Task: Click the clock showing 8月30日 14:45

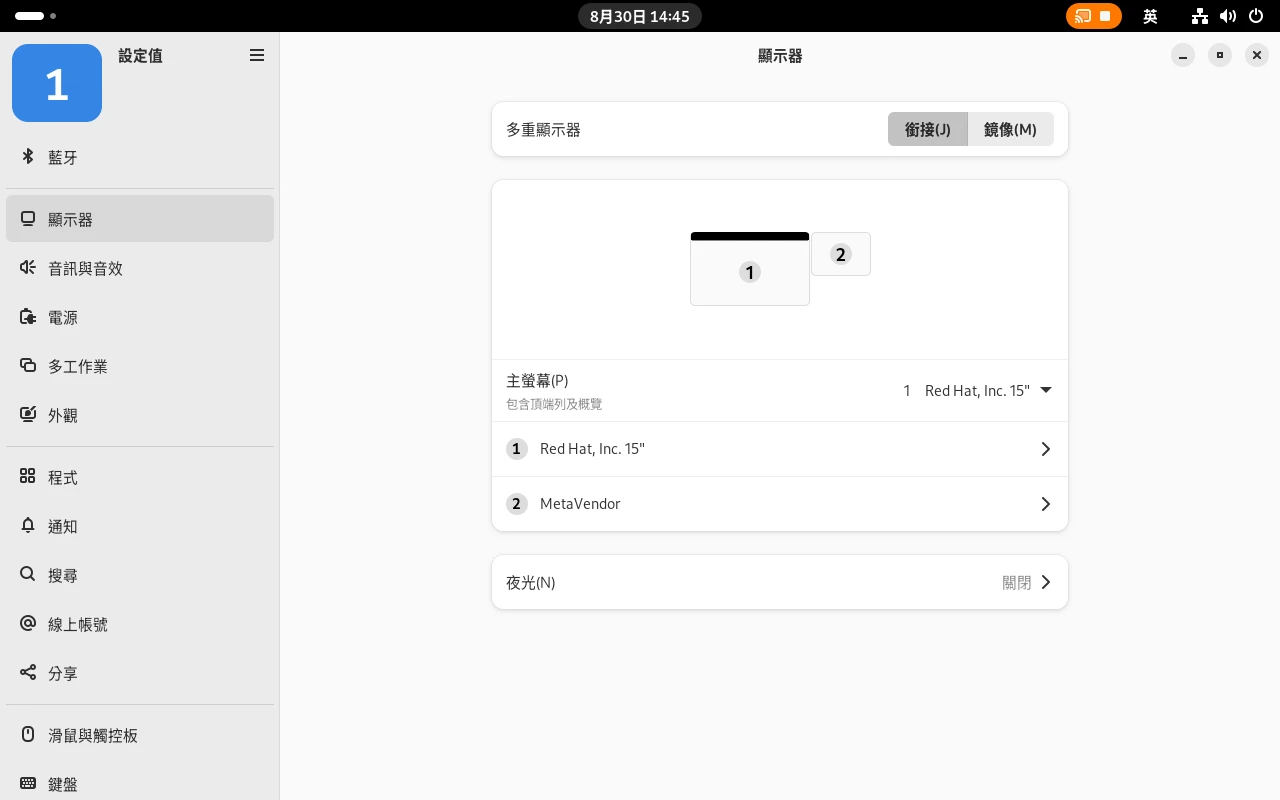Action: click(x=640, y=16)
